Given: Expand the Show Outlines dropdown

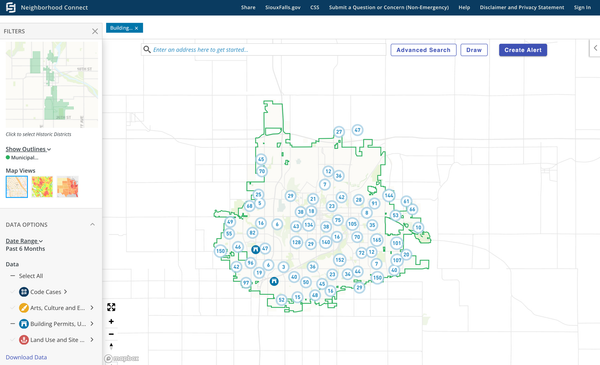Looking at the screenshot, I should 28,149.
